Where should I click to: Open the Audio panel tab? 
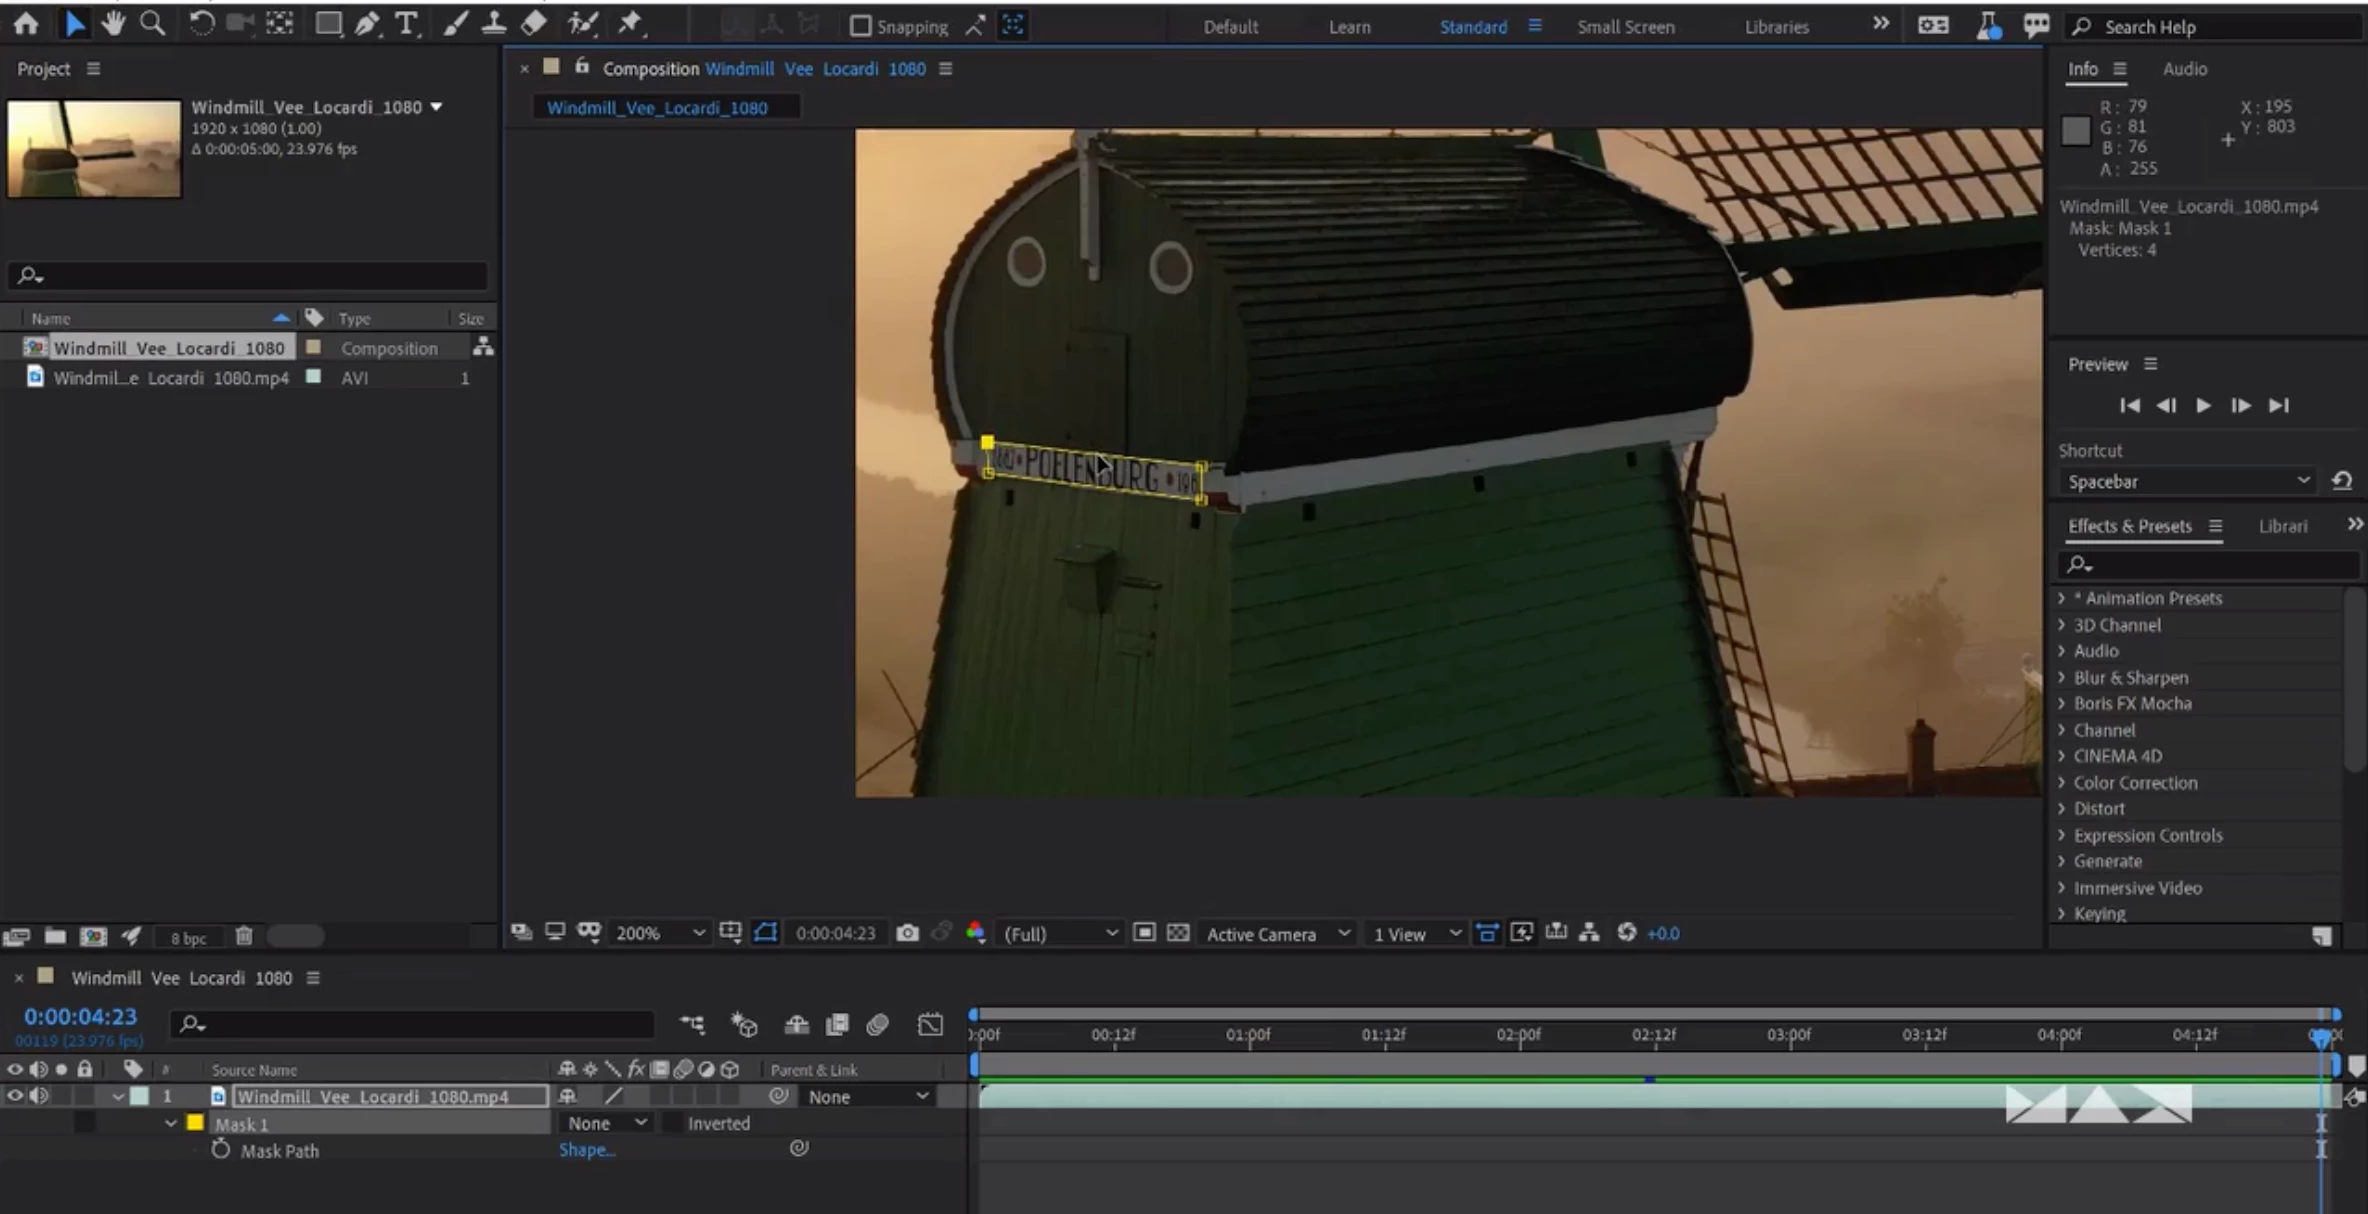coord(2184,69)
